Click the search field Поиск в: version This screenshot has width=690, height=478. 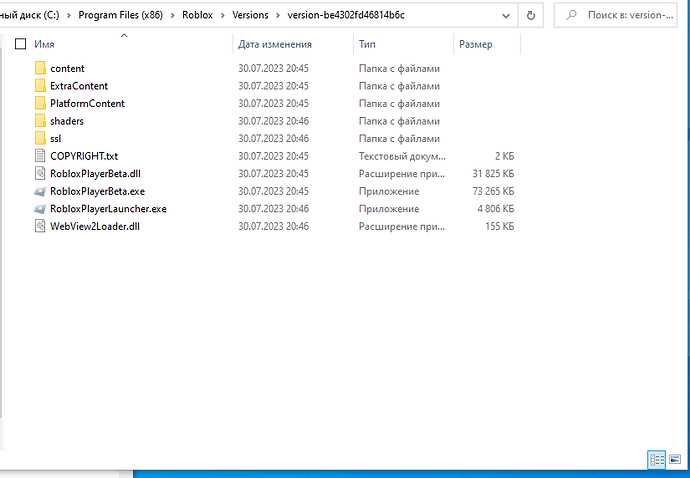[615, 15]
